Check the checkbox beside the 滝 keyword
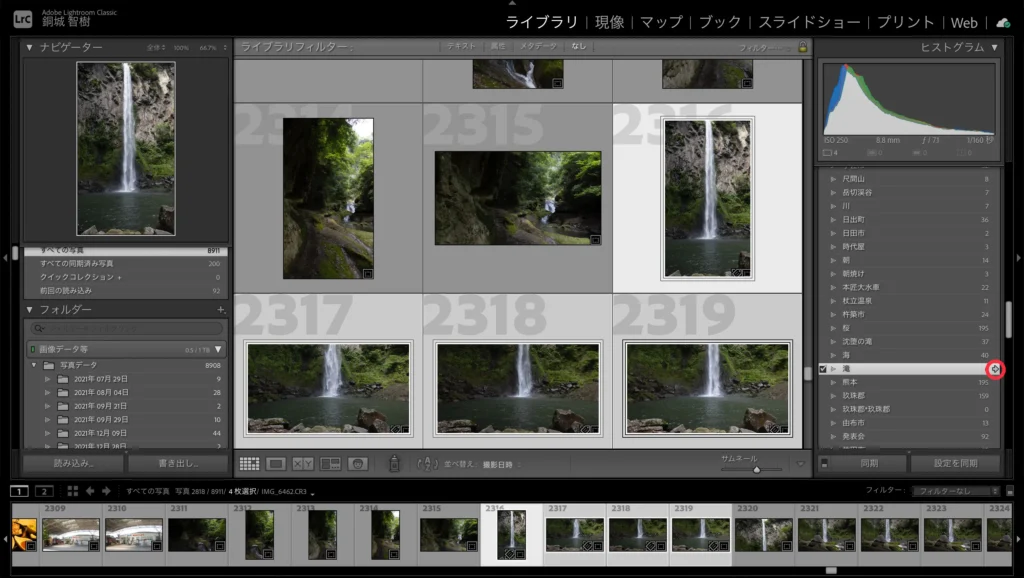Image resolution: width=1024 pixels, height=578 pixels. [822, 368]
